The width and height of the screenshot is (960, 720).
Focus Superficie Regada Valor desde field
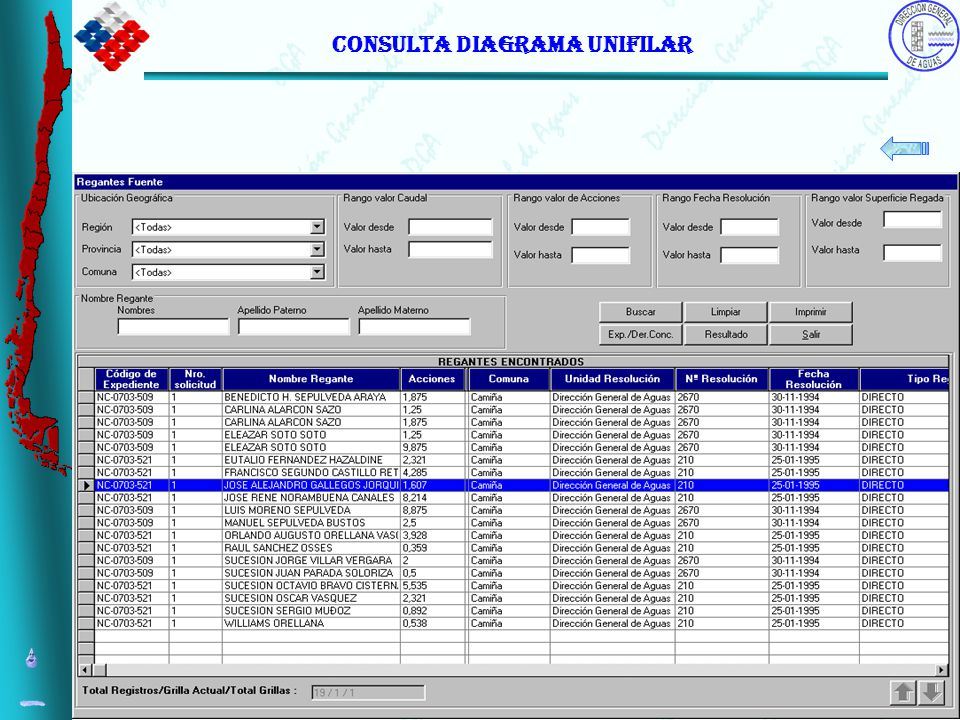(912, 220)
